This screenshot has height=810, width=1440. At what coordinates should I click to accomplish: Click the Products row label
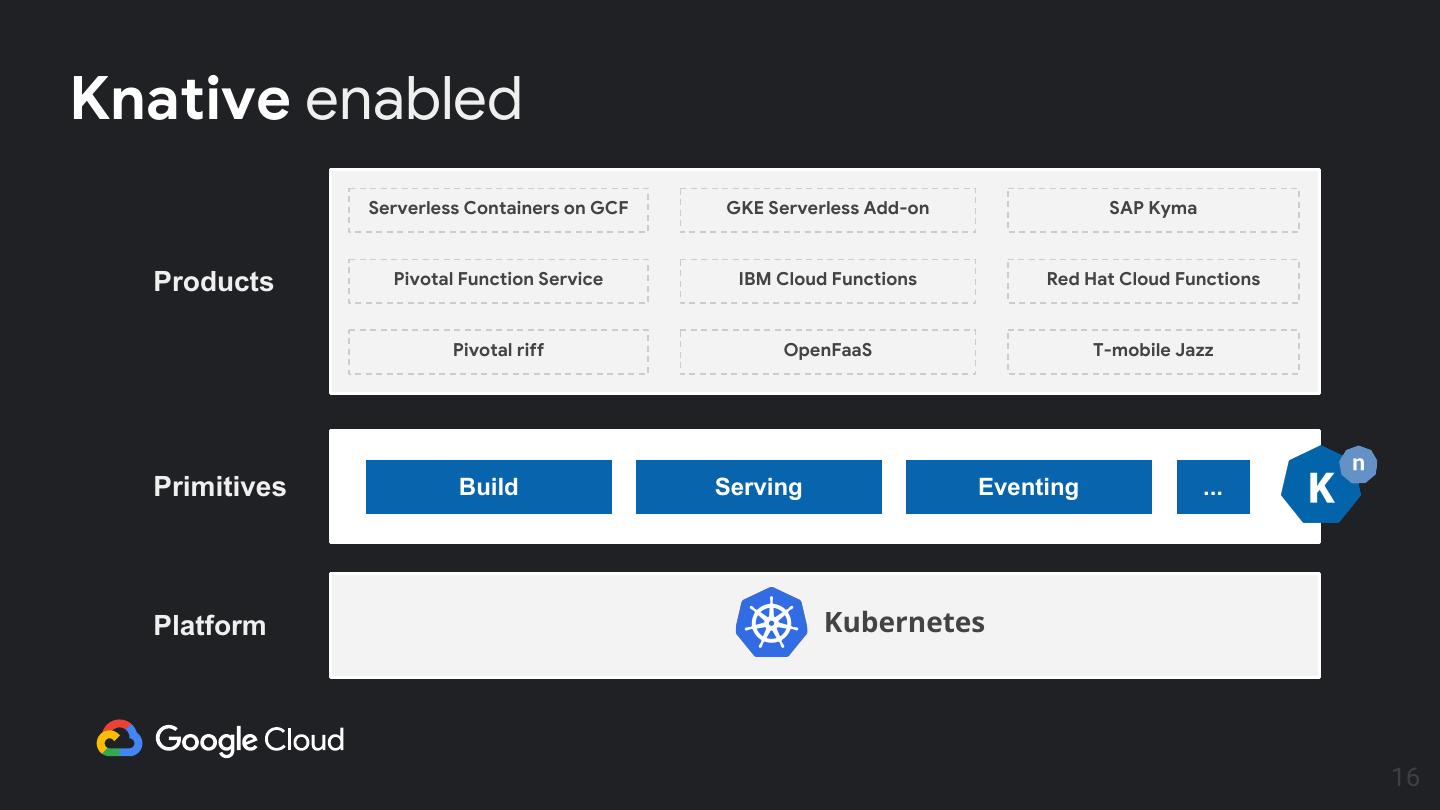(214, 282)
